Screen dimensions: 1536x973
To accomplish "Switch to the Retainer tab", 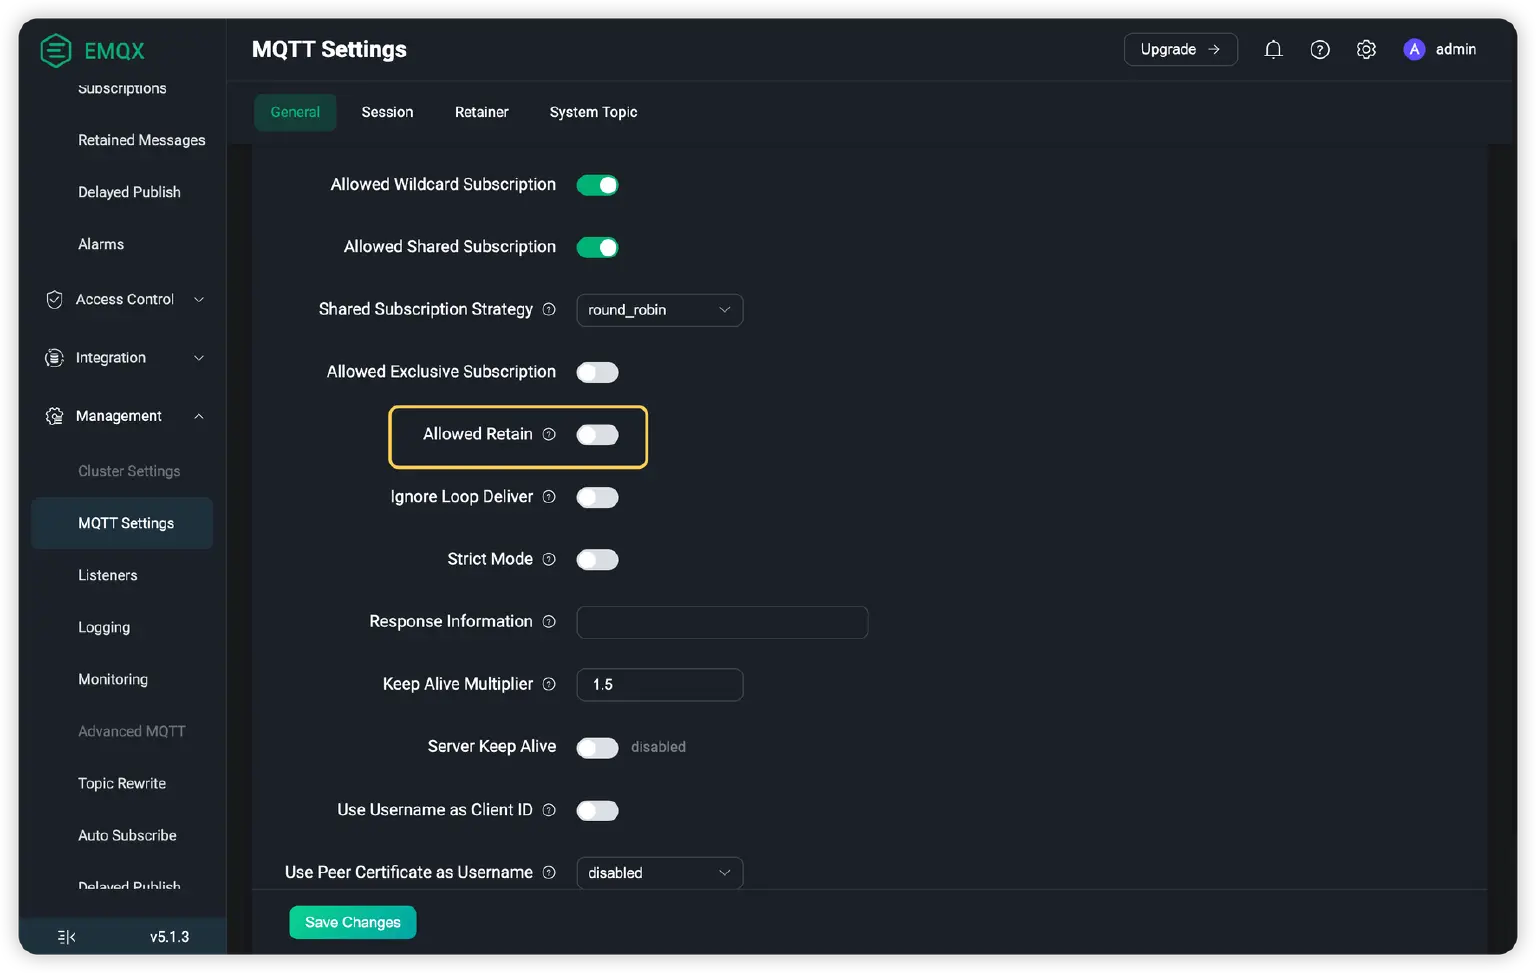I will (481, 112).
